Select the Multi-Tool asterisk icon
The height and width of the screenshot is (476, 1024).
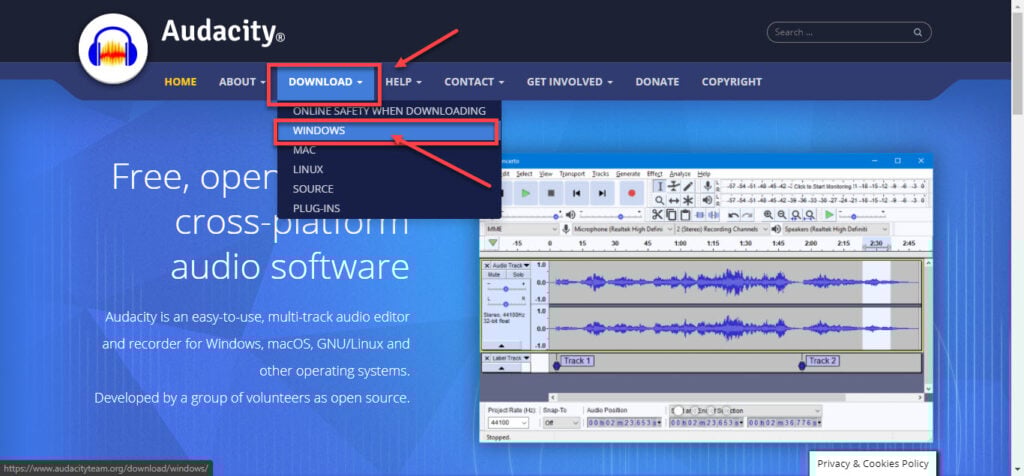coord(688,200)
